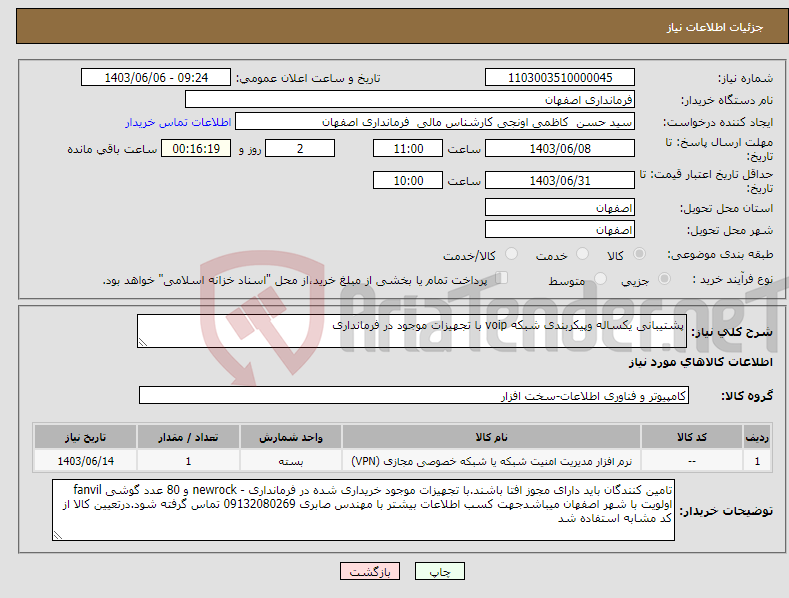Click the unit cell بسته

click(291, 461)
